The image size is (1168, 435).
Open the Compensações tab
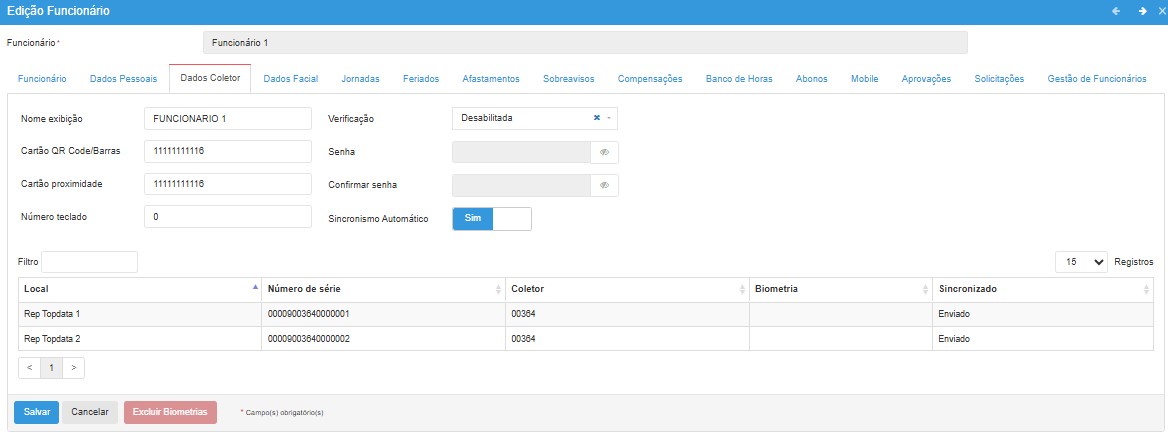[x=650, y=79]
